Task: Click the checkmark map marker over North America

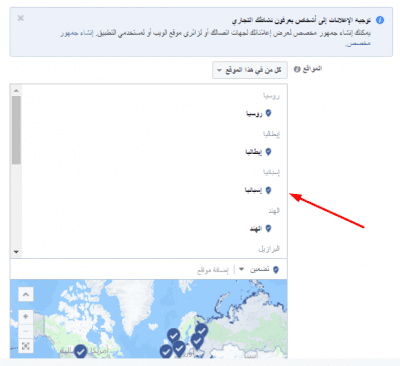Action: (x=80, y=352)
